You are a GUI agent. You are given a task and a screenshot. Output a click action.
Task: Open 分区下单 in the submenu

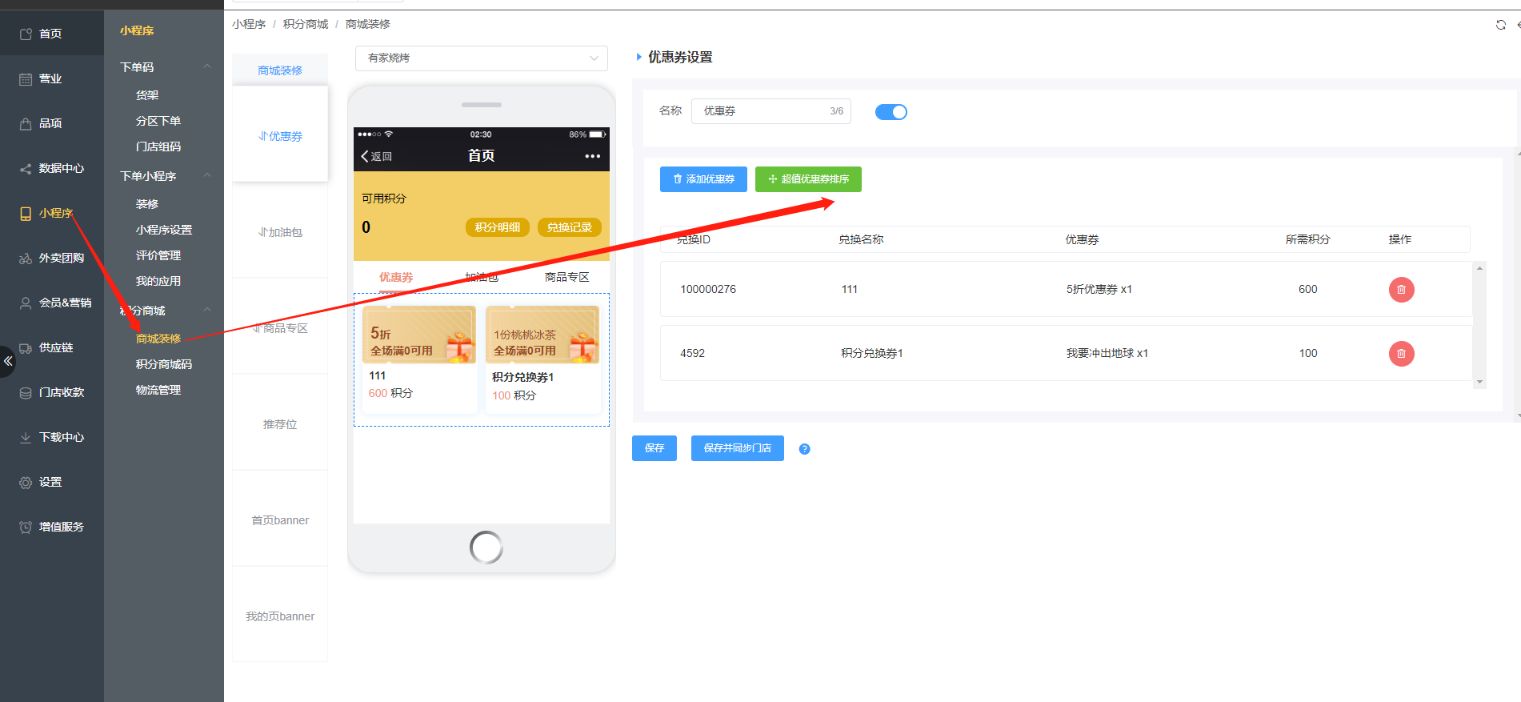pyautogui.click(x=158, y=121)
